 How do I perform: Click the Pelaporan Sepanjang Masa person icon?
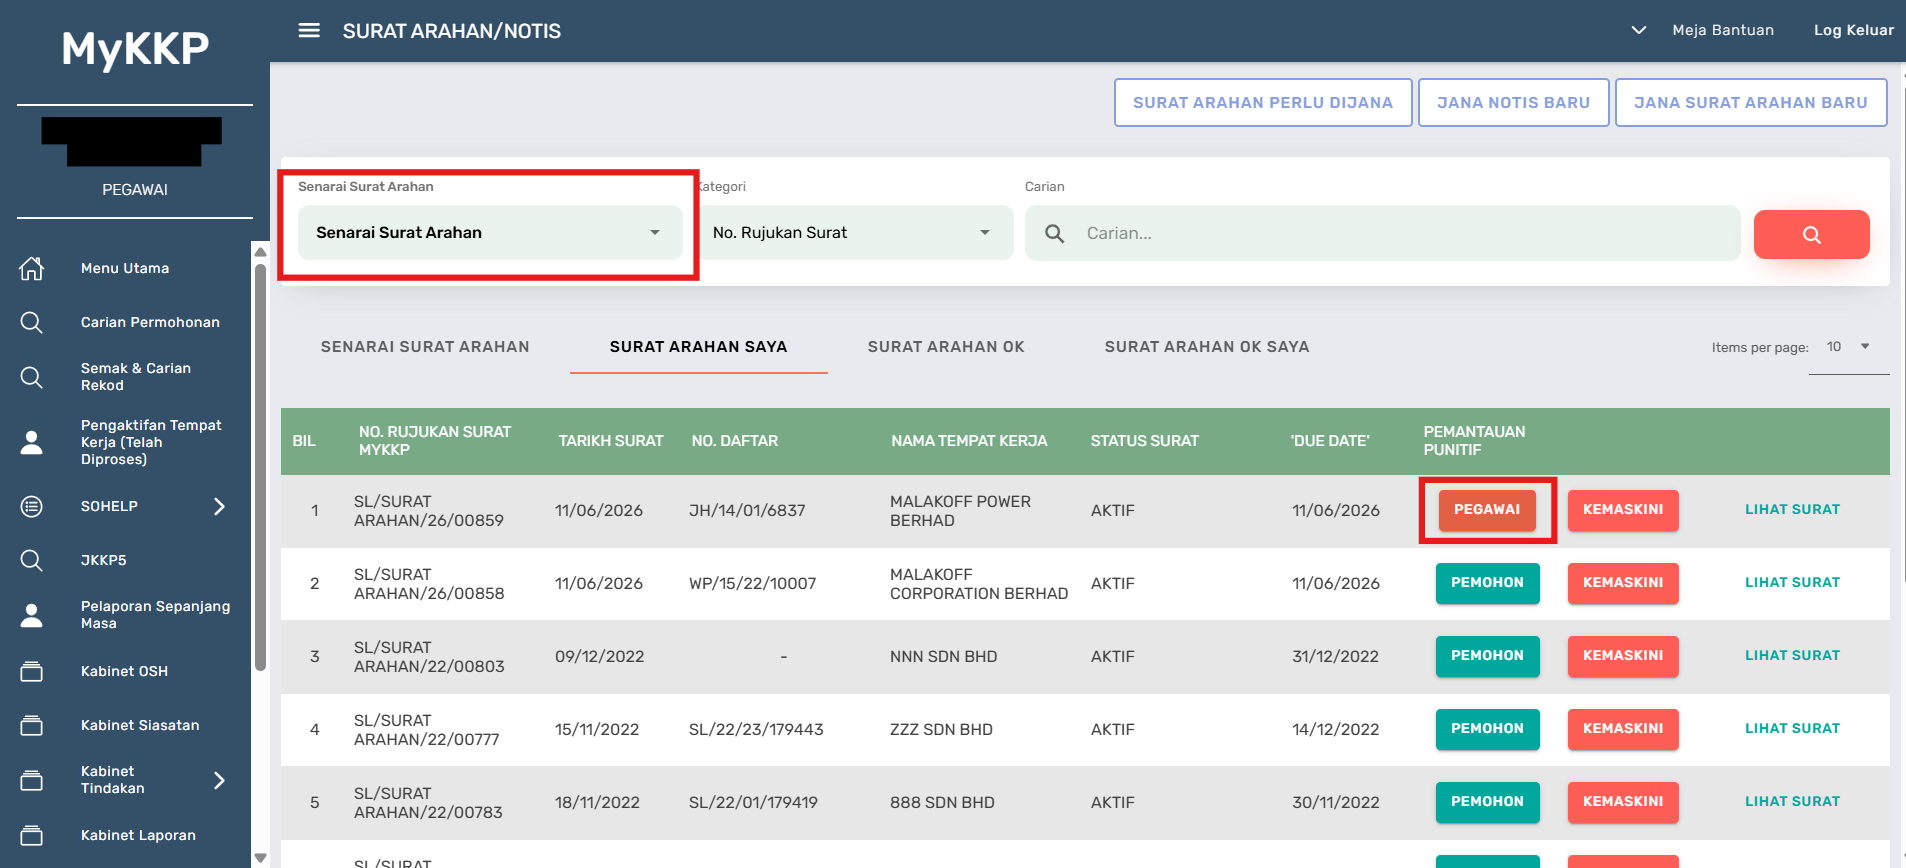32,614
